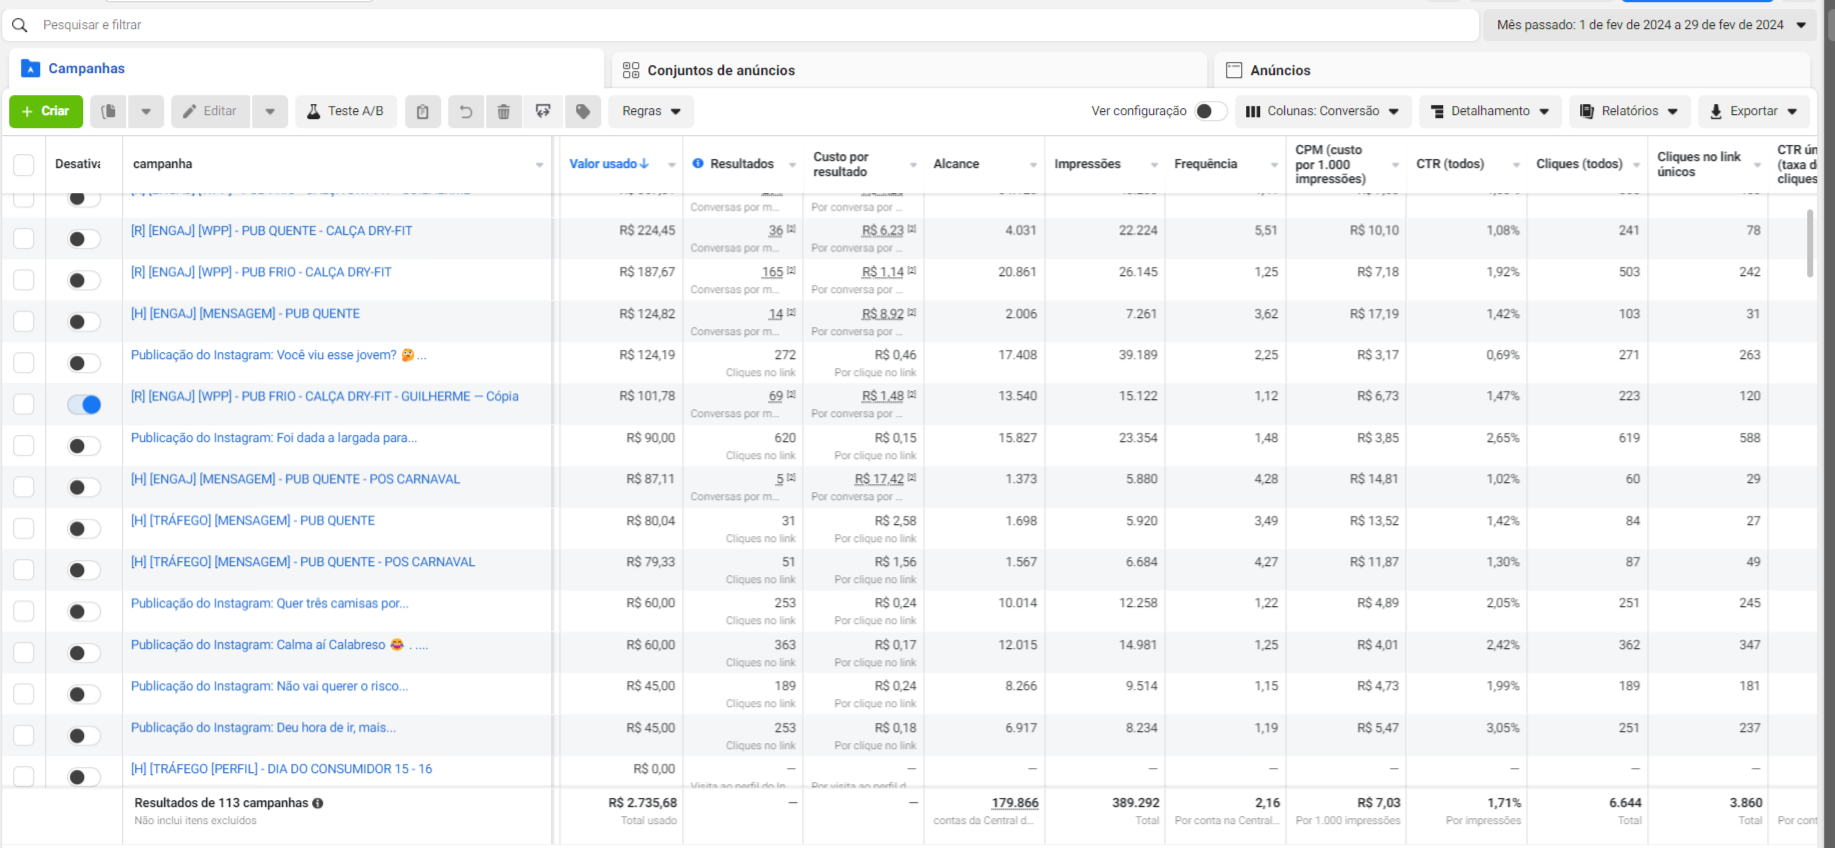This screenshot has width=1835, height=848.
Task: Click the Pesquisar e filtrar search field
Action: coord(740,25)
